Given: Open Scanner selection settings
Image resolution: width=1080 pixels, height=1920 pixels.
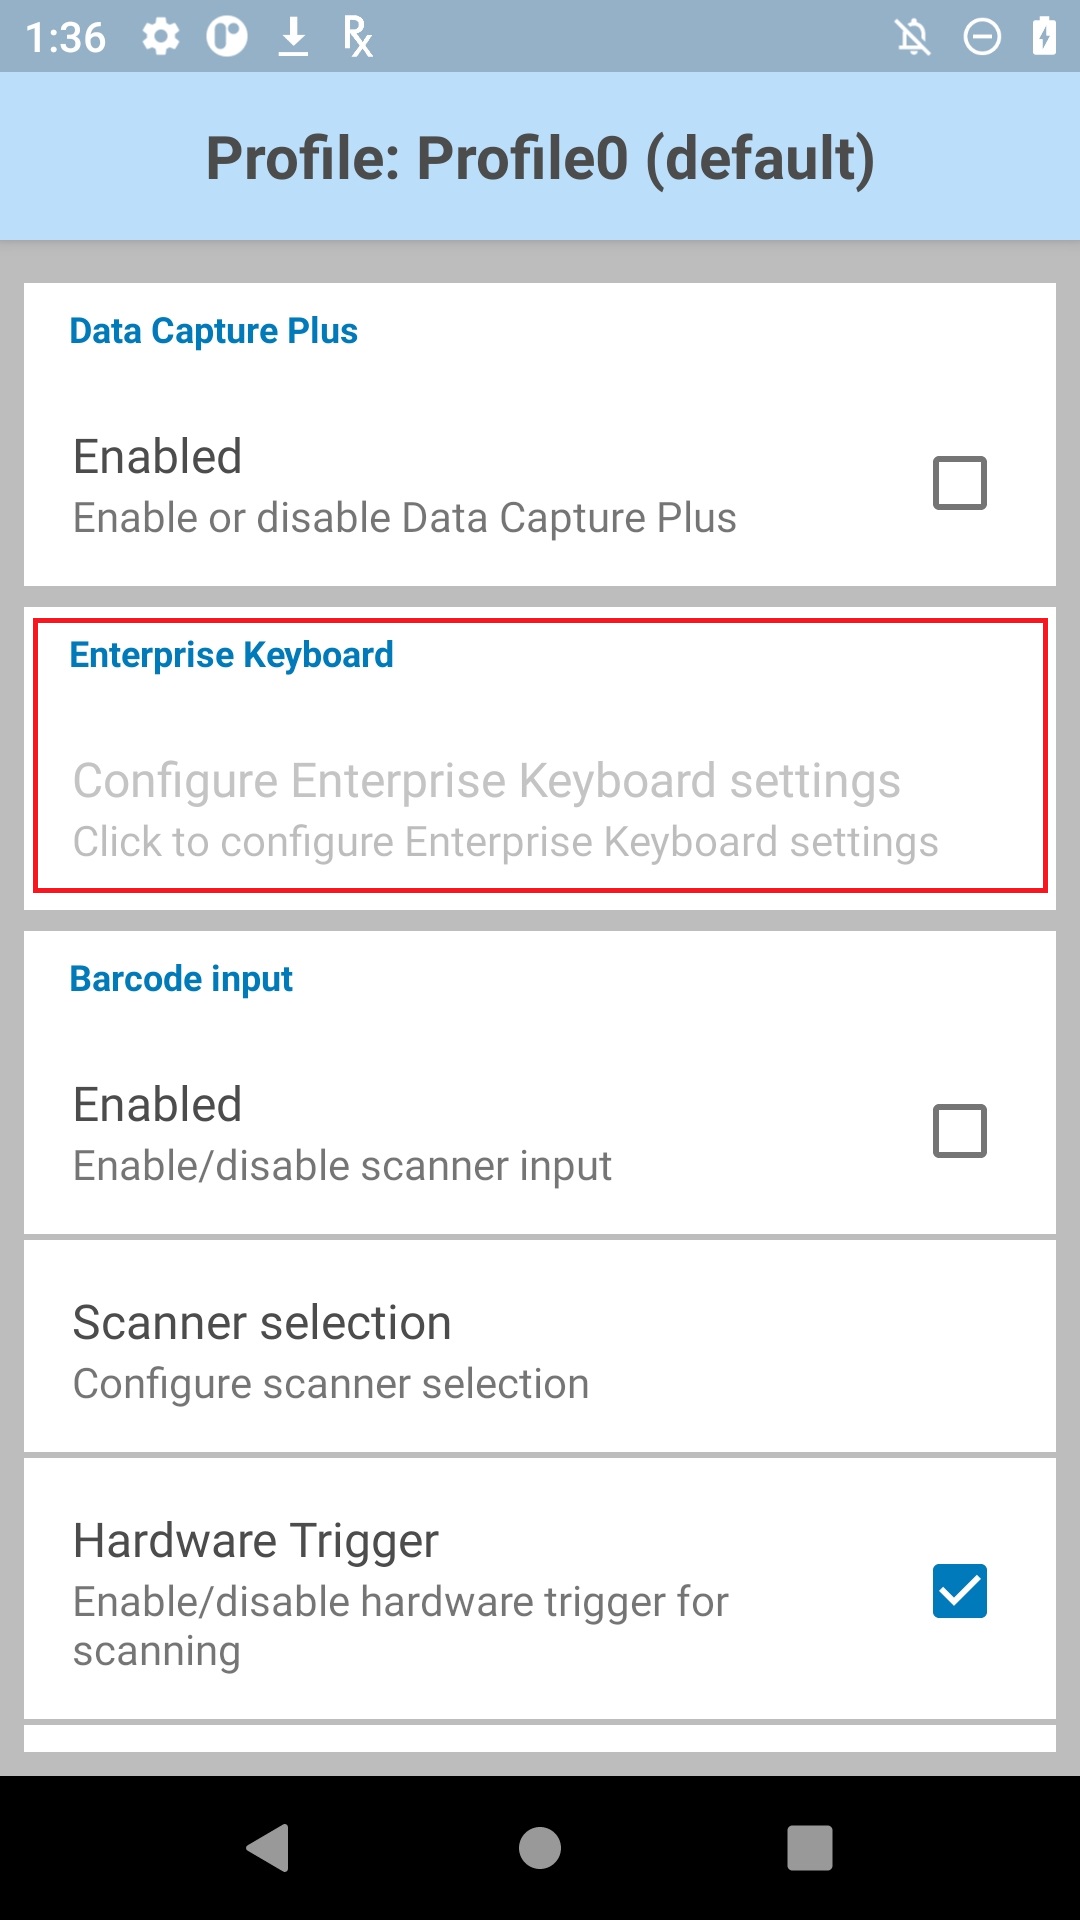Looking at the screenshot, I should coord(540,1347).
